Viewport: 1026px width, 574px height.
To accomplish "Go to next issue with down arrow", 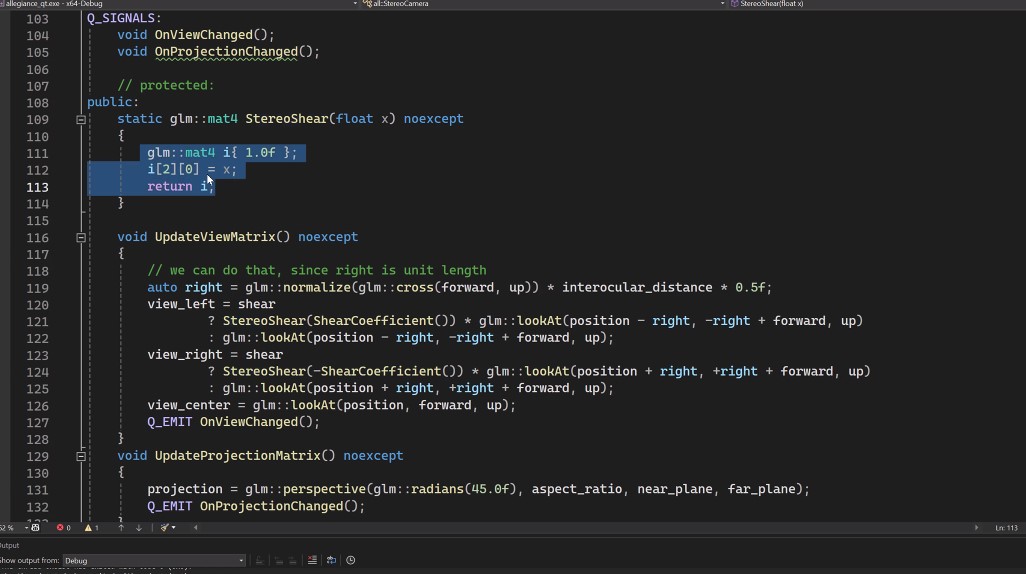I will tap(139, 527).
